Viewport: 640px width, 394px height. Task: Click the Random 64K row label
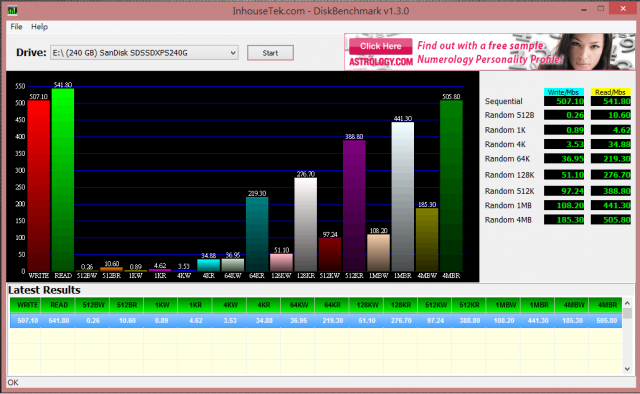pyautogui.click(x=507, y=159)
